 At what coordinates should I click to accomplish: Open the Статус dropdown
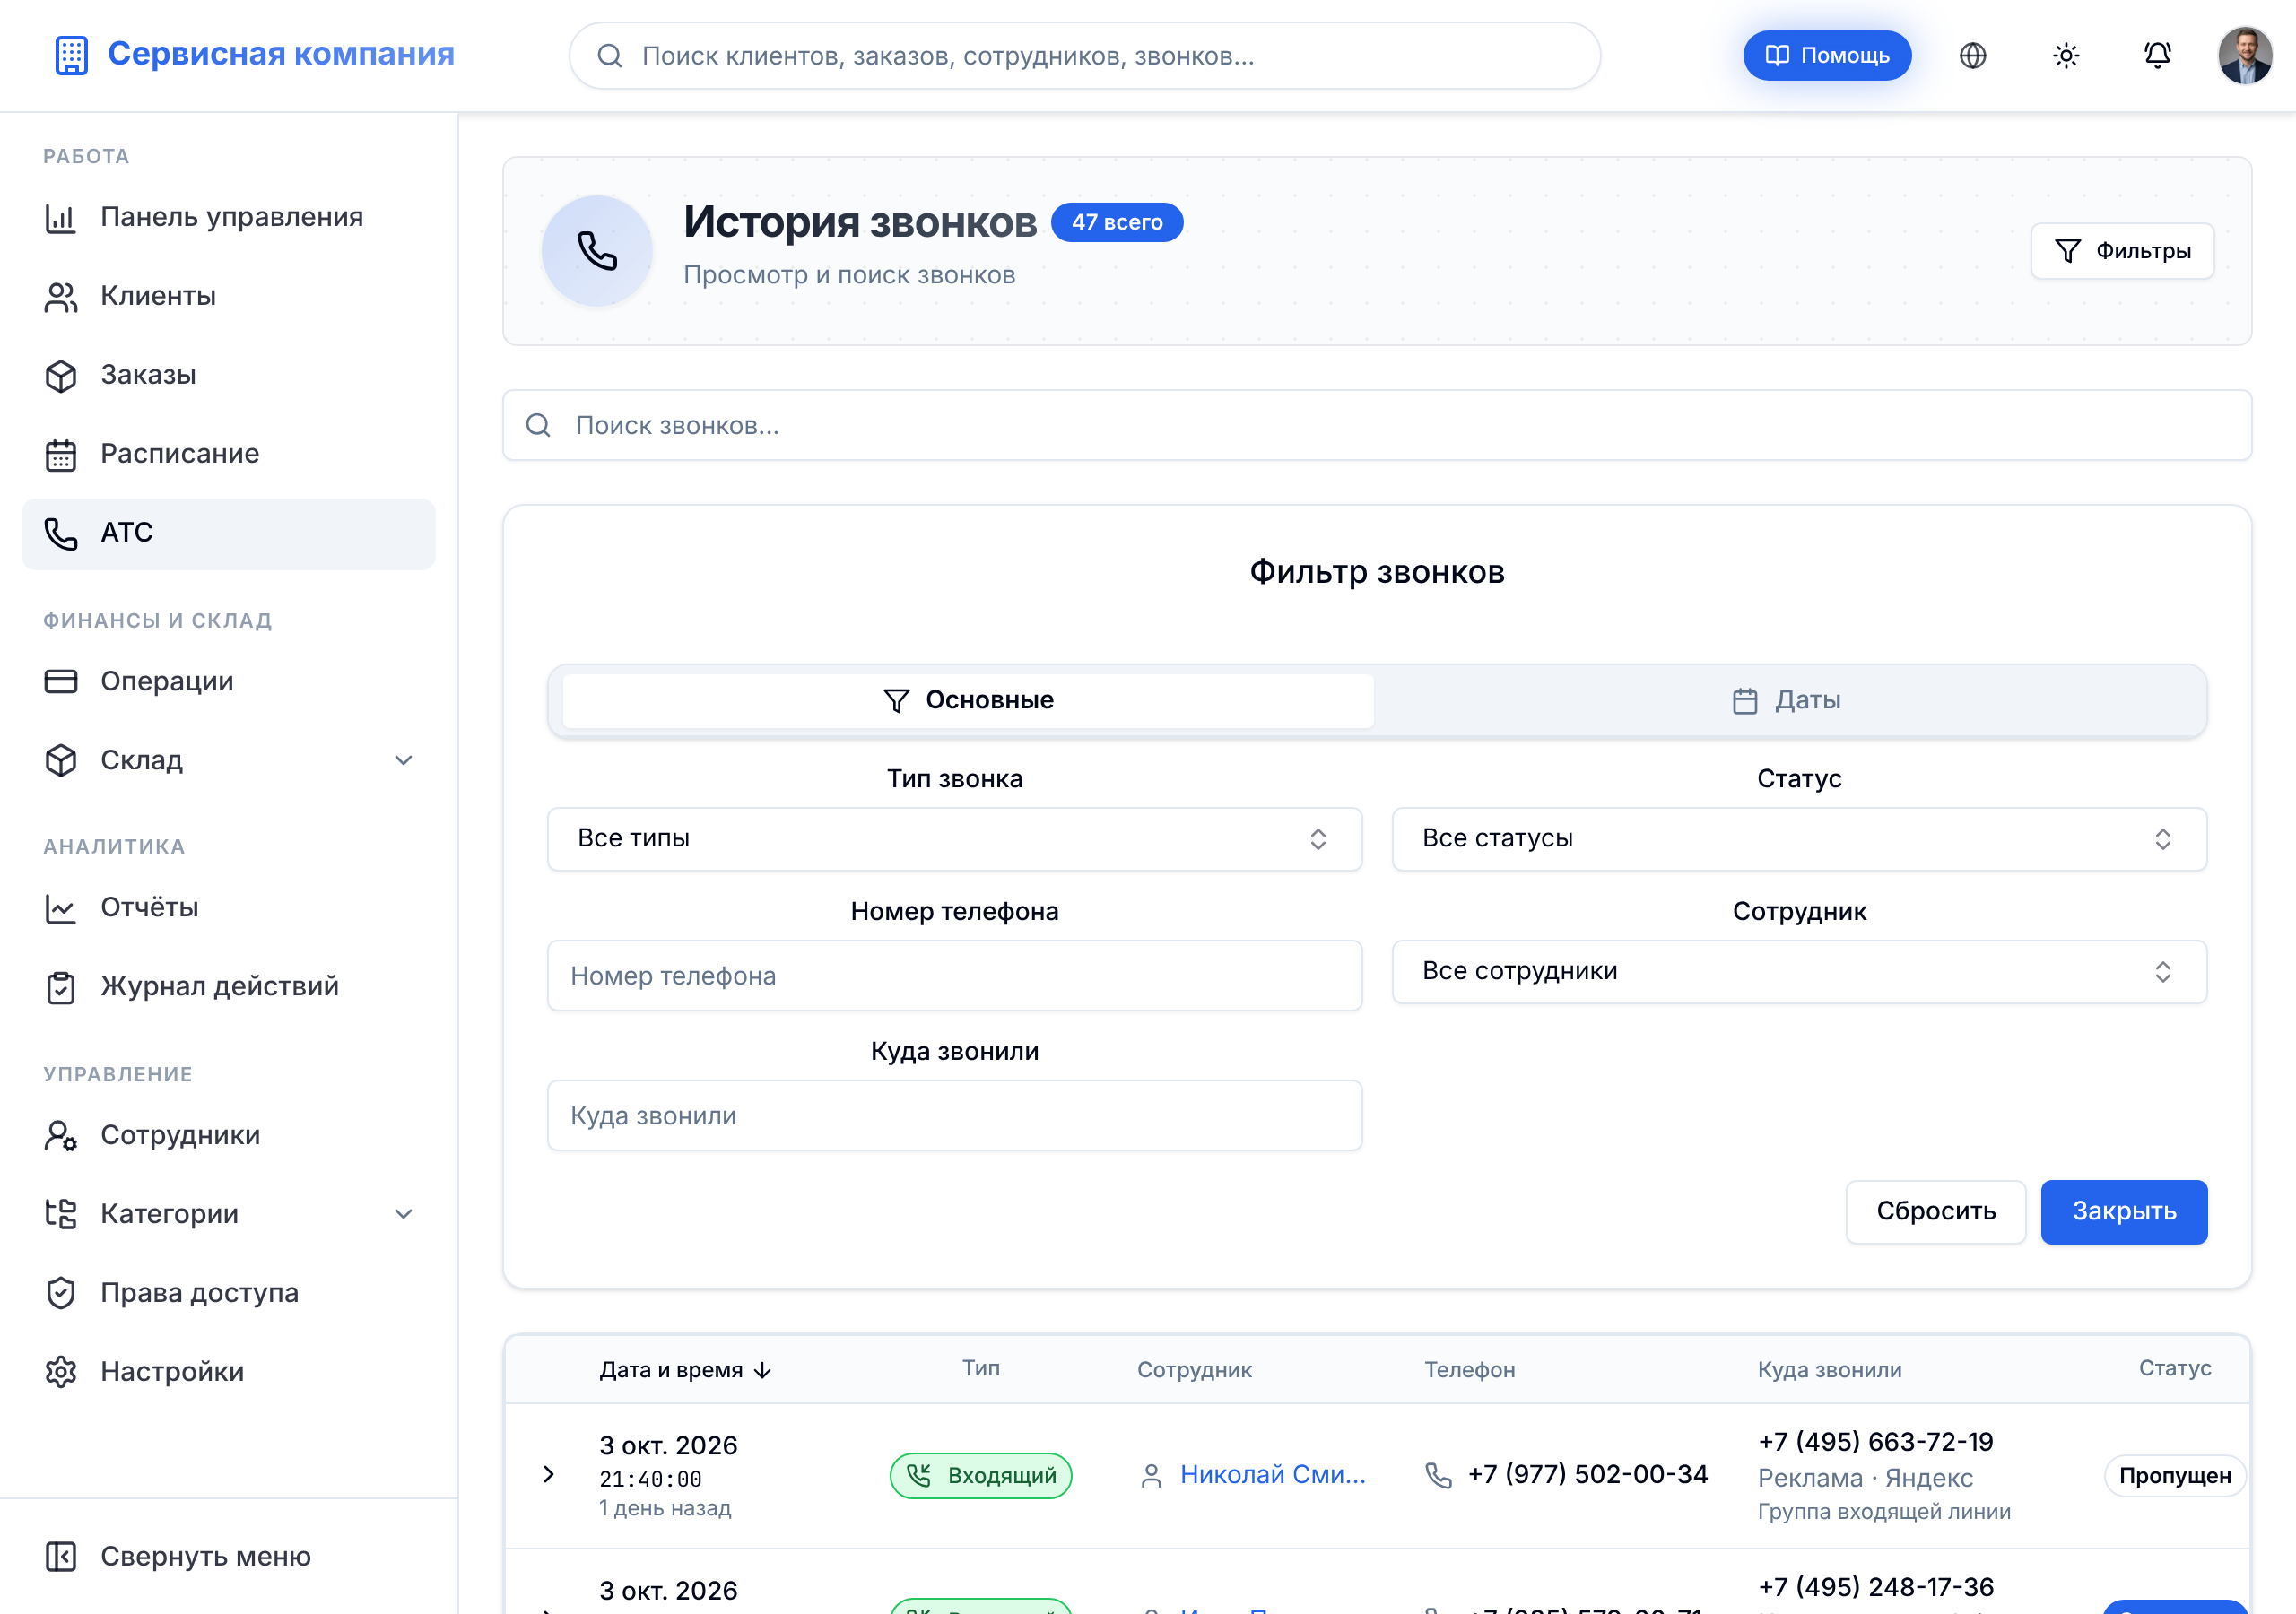point(1798,839)
